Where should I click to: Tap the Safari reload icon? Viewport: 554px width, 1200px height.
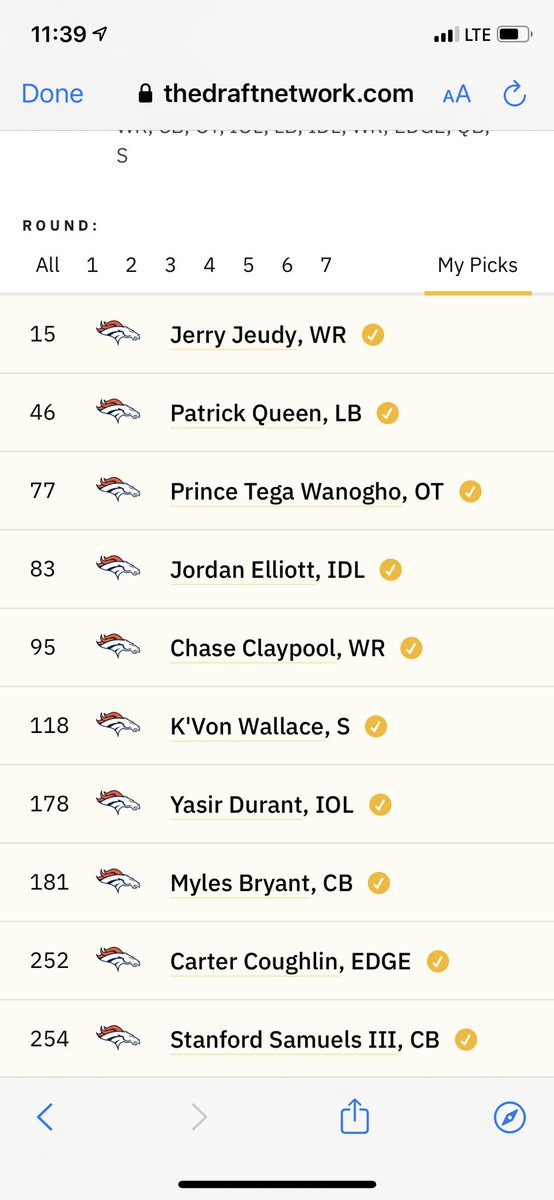pyautogui.click(x=514, y=94)
